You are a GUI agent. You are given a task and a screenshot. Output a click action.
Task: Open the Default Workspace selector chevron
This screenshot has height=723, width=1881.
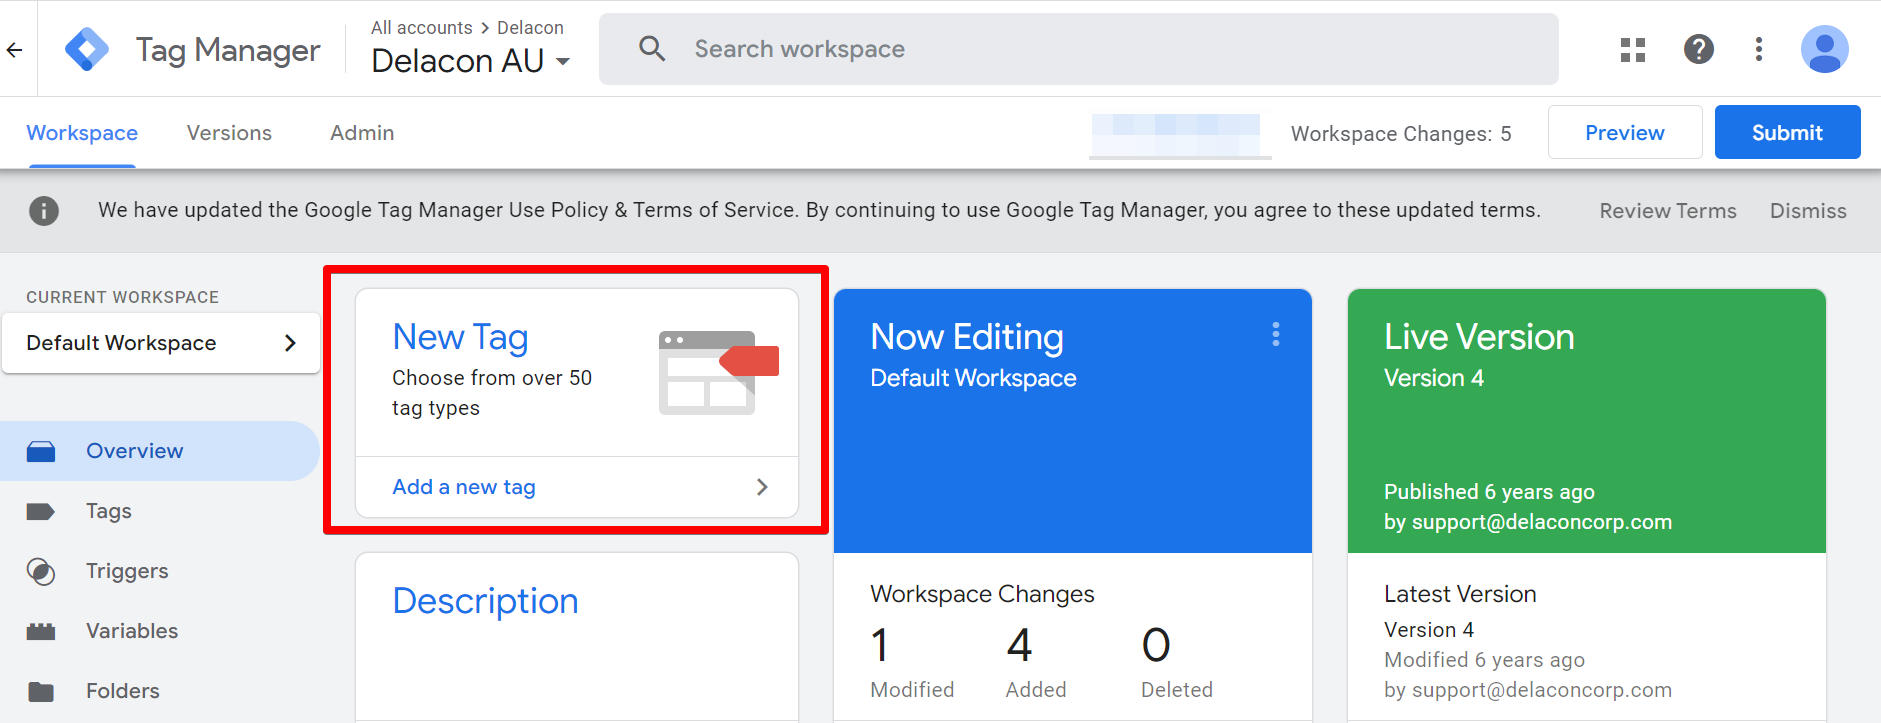point(290,343)
